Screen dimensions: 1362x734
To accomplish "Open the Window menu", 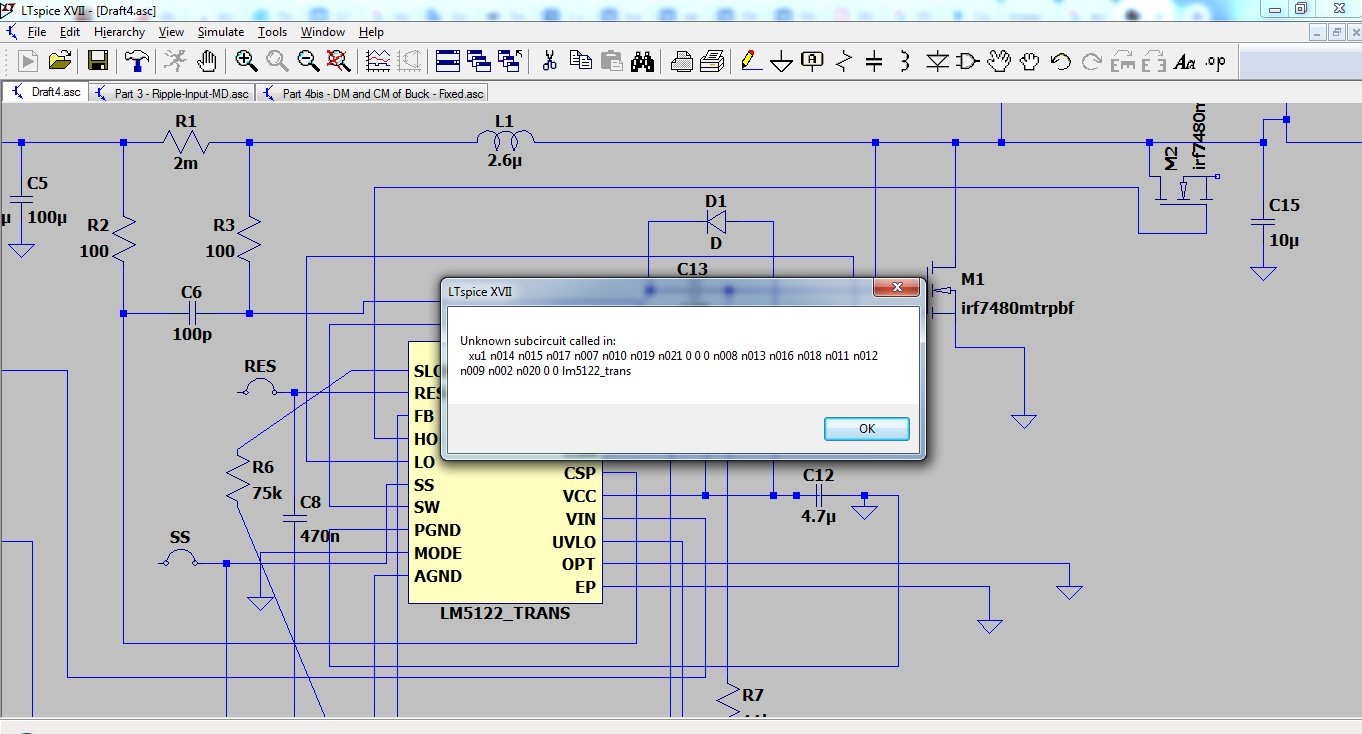I will click(323, 32).
